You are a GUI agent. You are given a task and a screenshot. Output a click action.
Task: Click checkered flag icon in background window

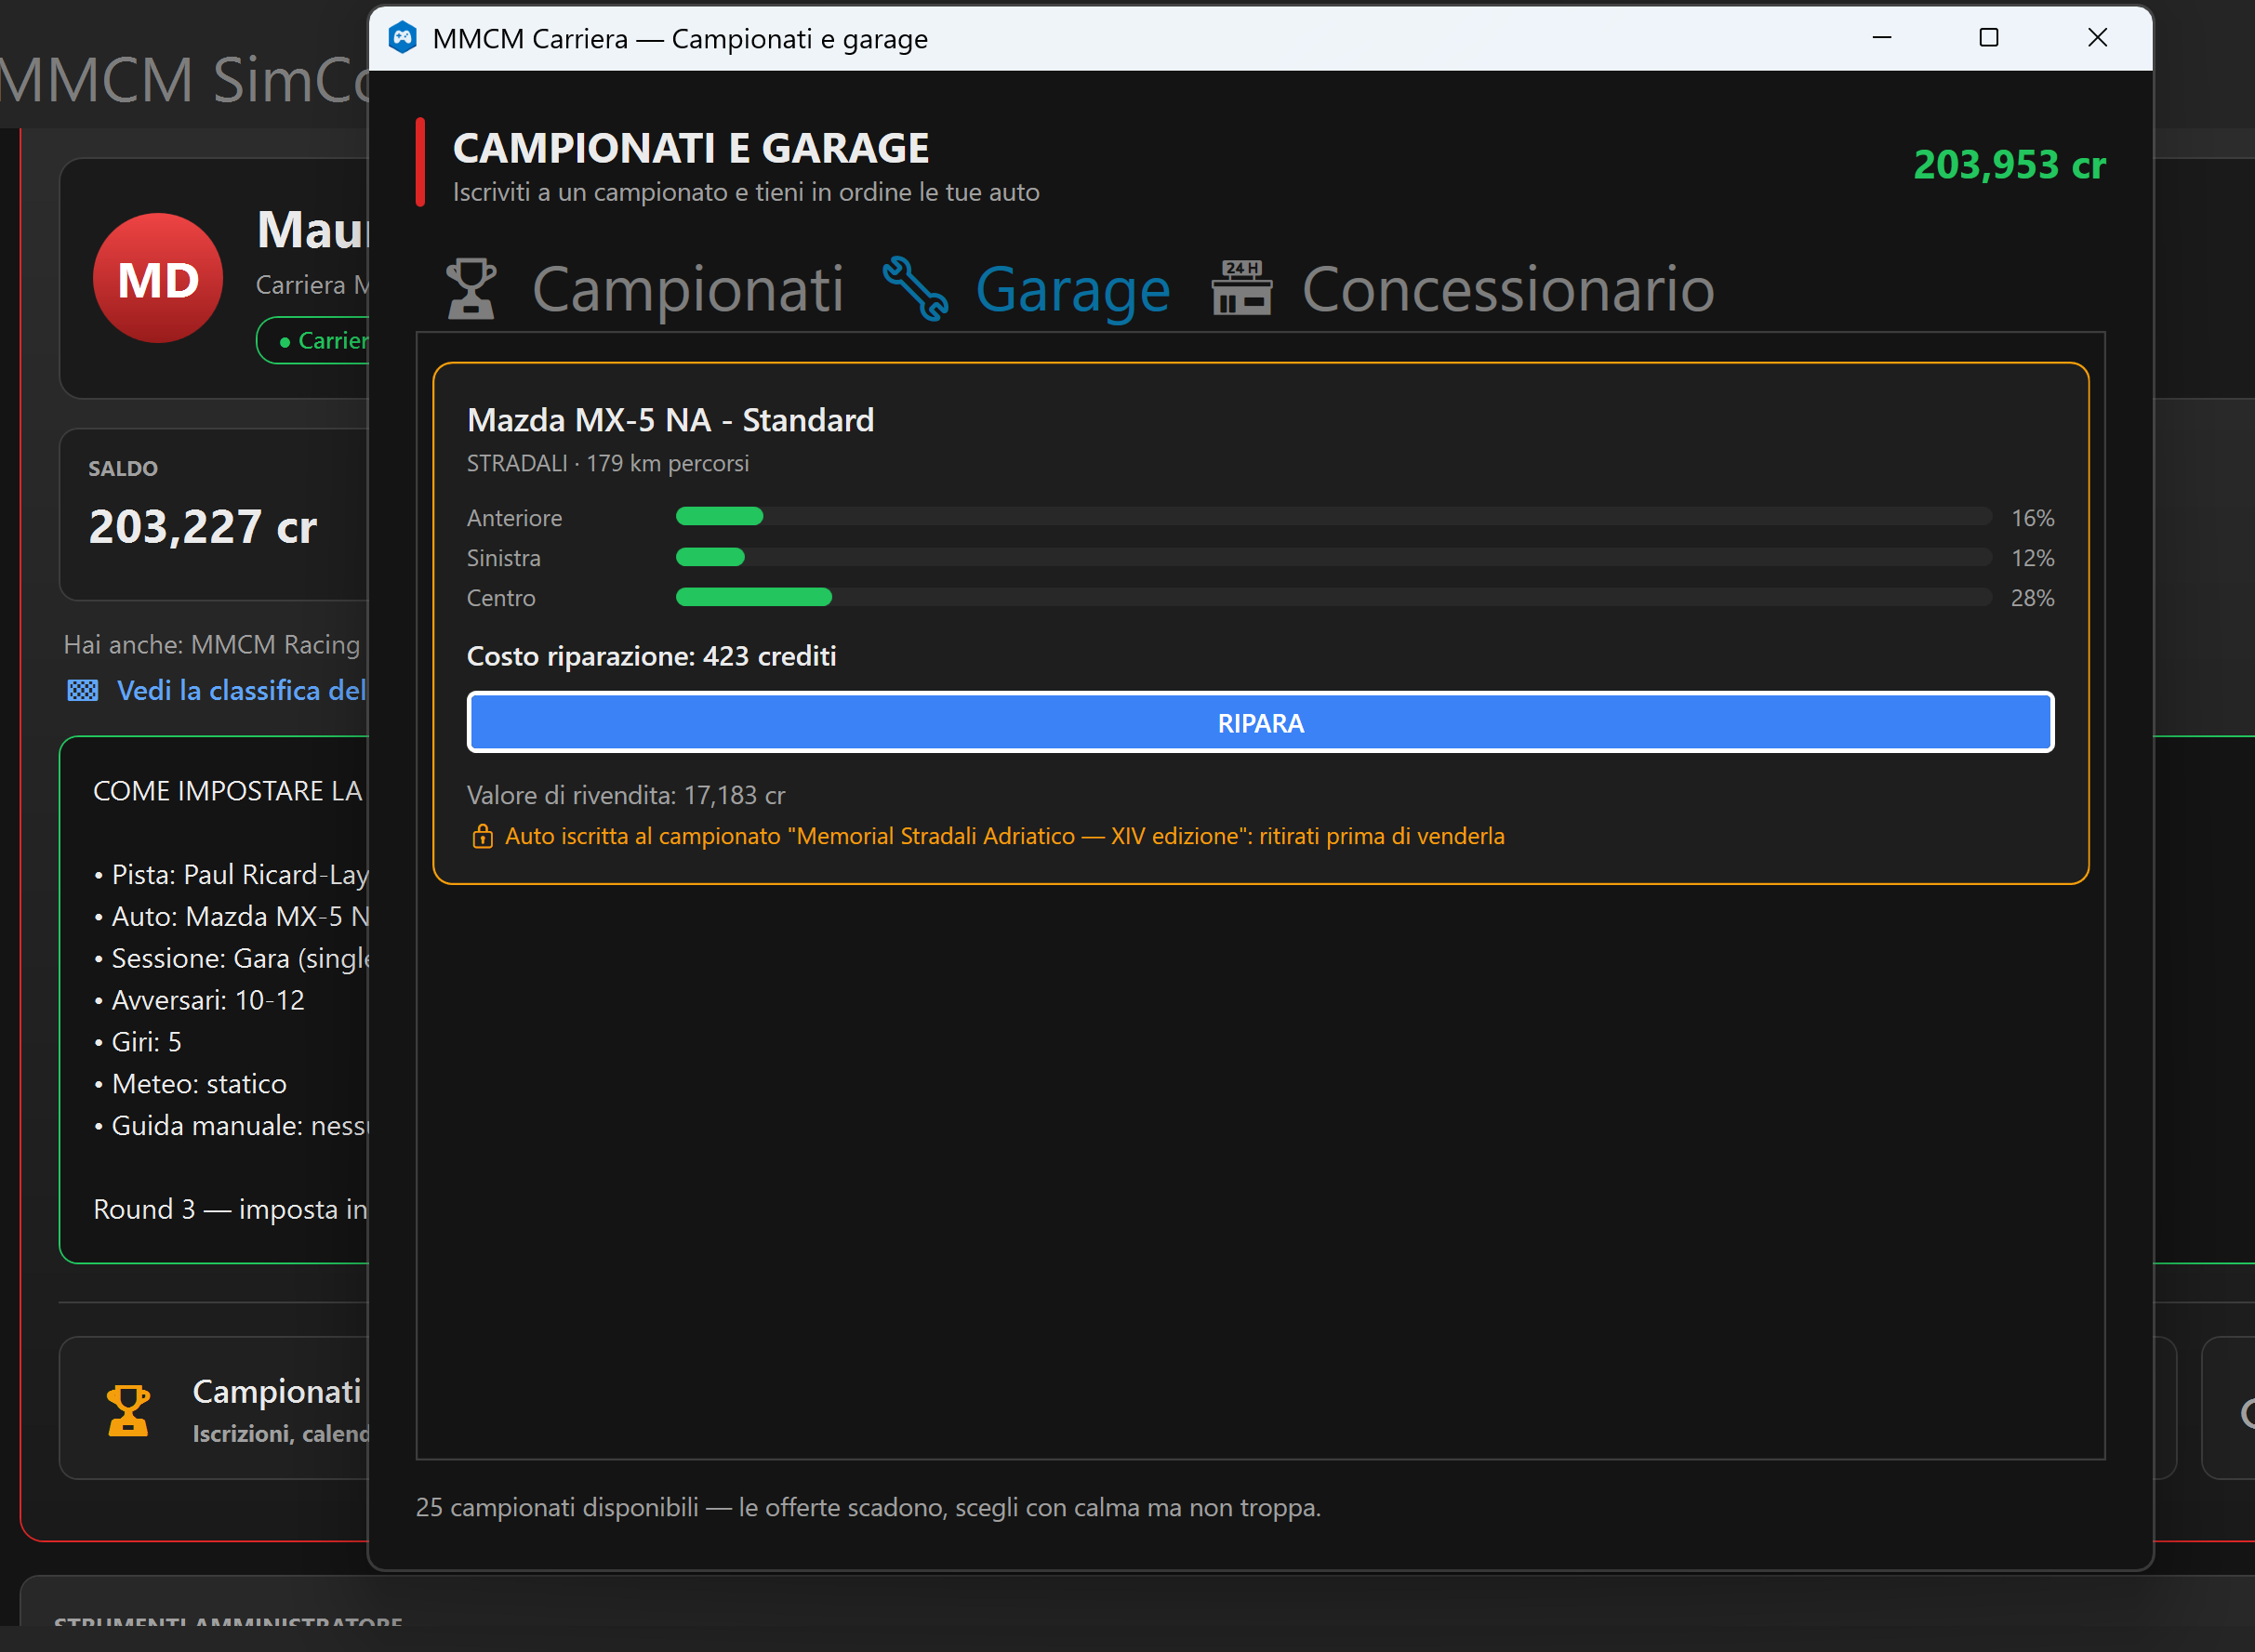[83, 690]
